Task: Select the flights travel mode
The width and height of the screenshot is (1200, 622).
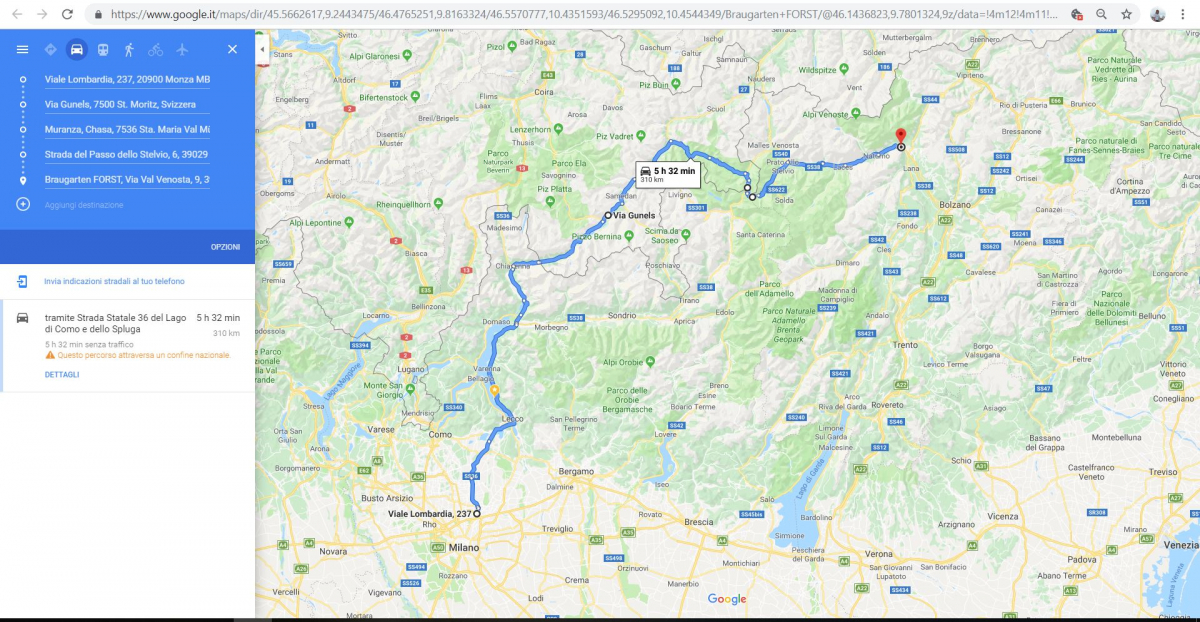Action: 181,49
